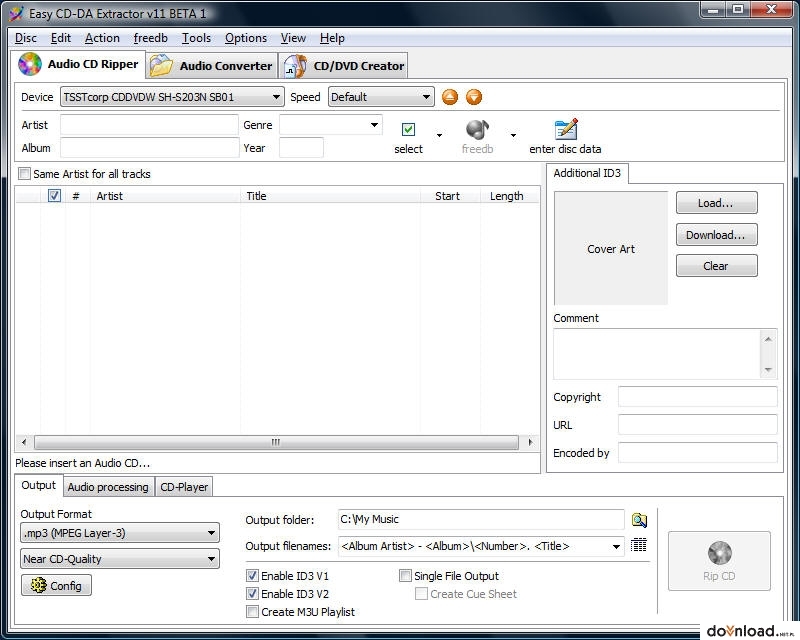Click the orange eject disc button
The height and width of the screenshot is (640, 800).
click(449, 97)
